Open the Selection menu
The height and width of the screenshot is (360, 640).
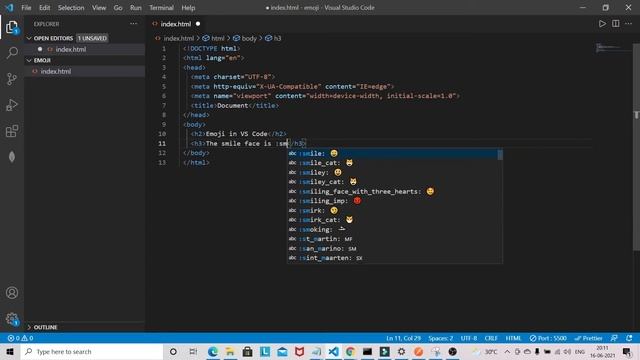tap(71, 7)
